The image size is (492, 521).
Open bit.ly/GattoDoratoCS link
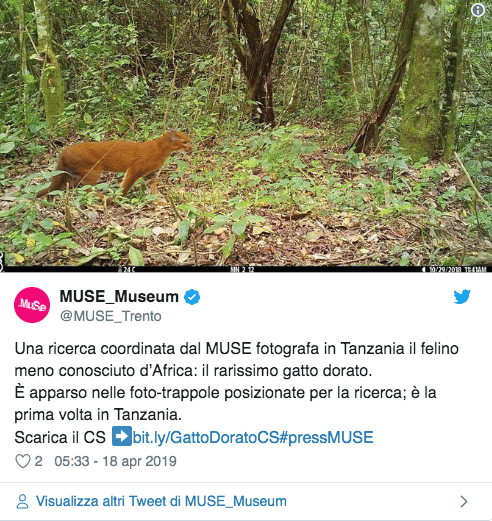[x=206, y=437]
